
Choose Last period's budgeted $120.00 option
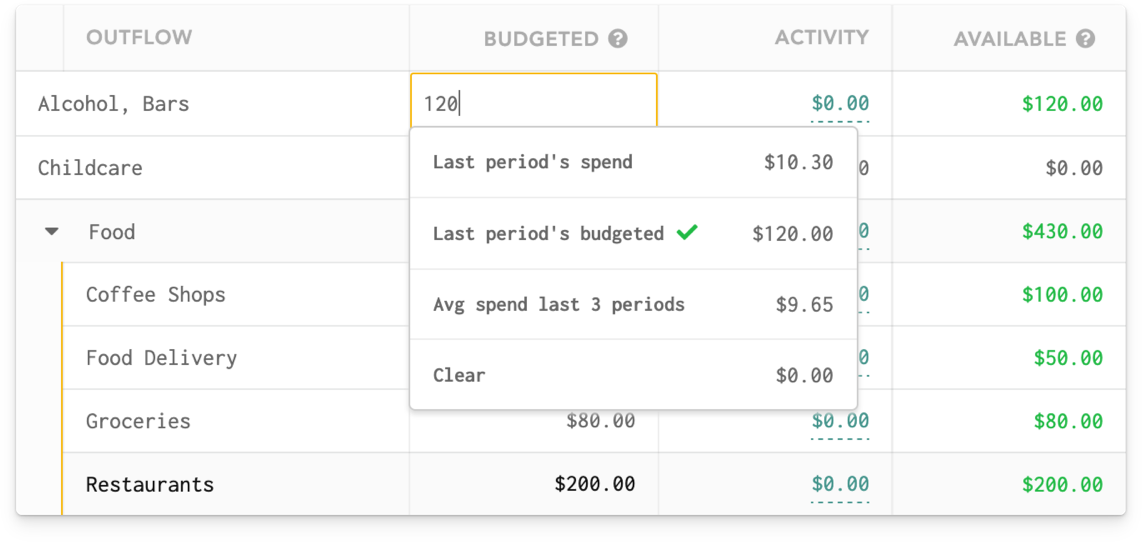(x=632, y=233)
